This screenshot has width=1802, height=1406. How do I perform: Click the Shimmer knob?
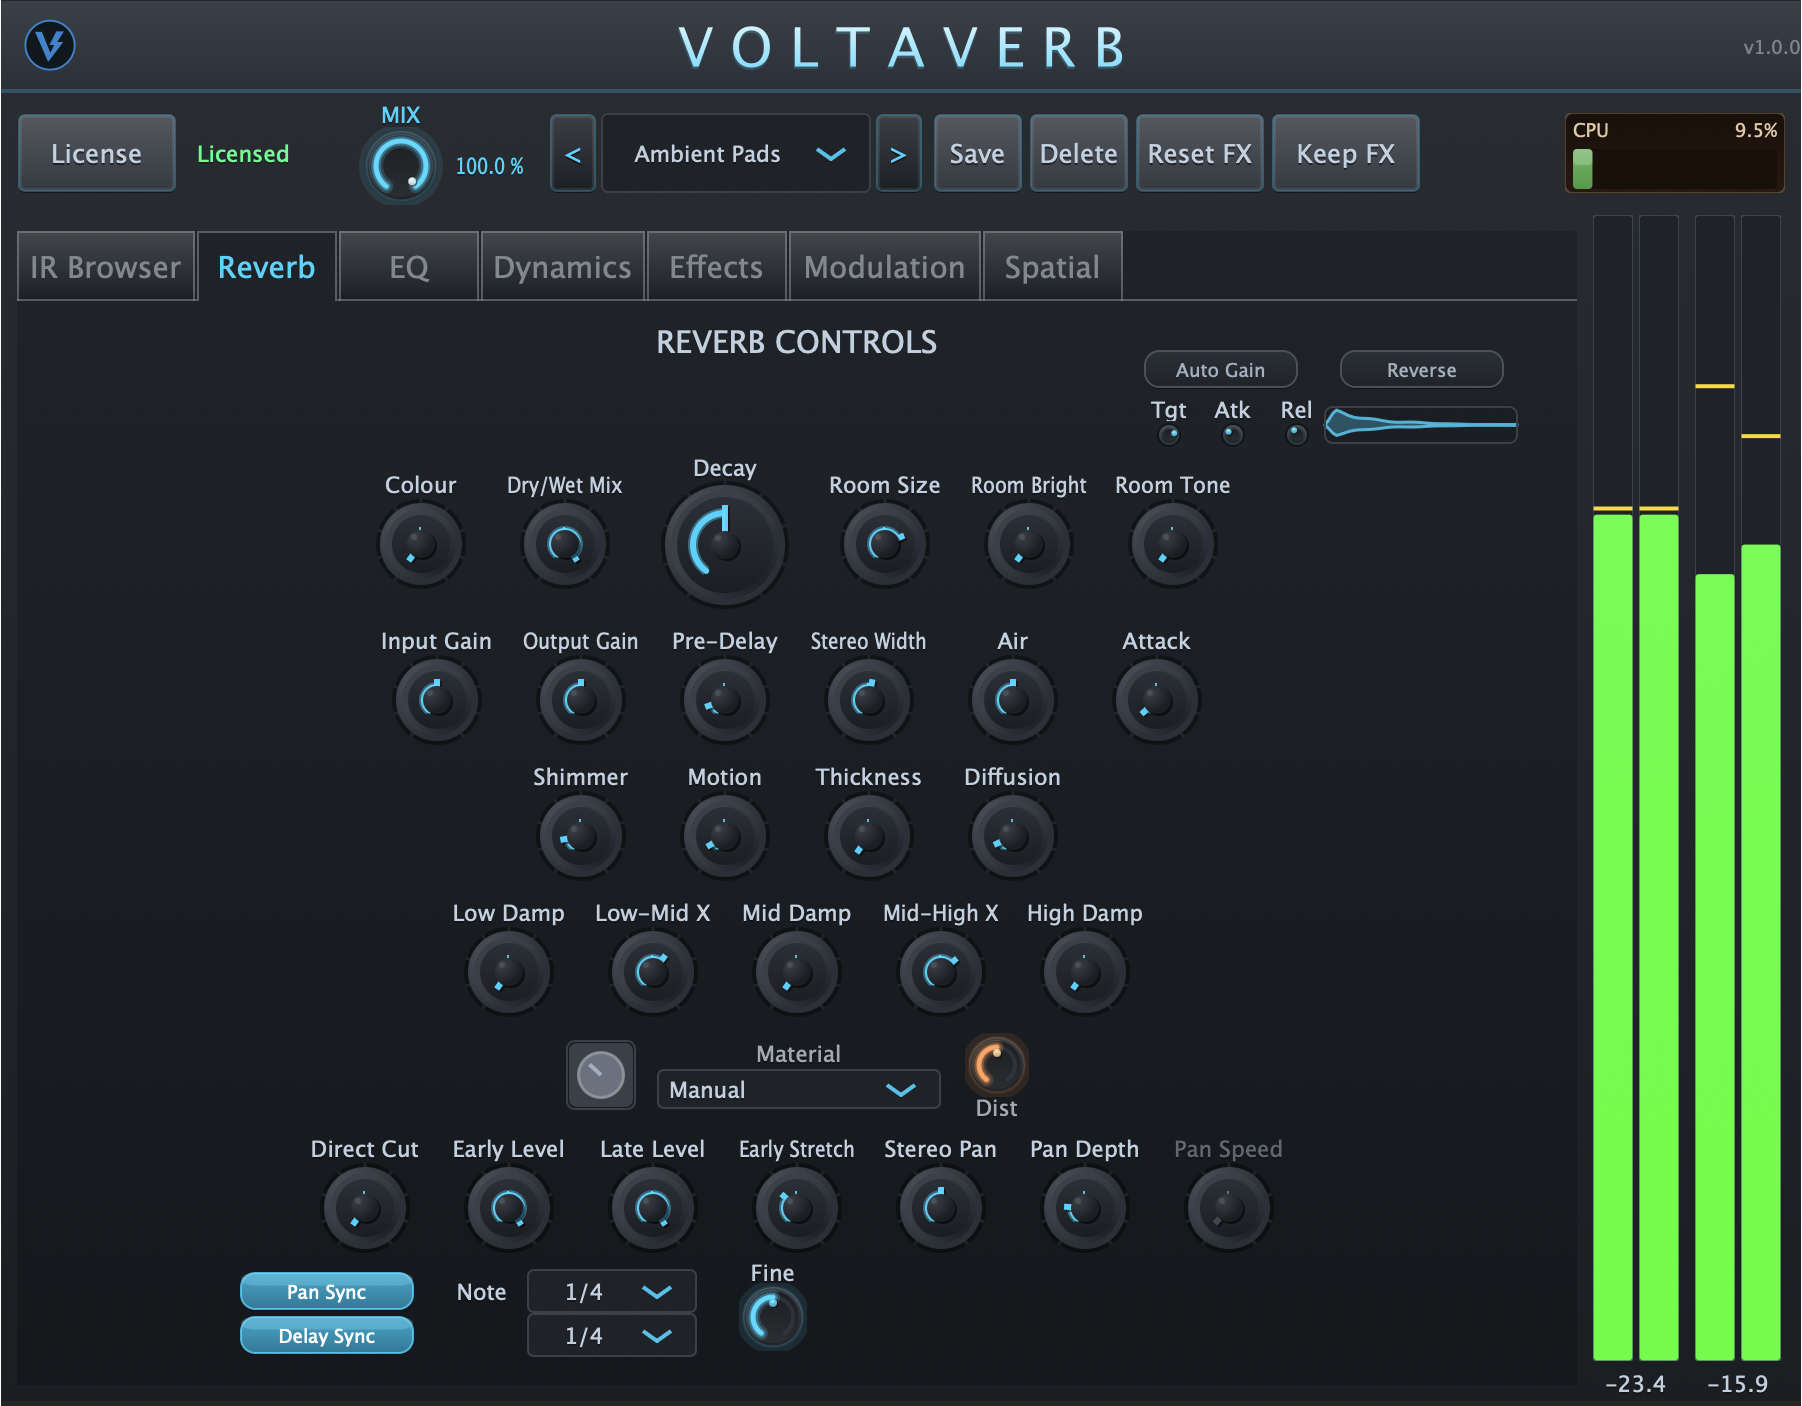pyautogui.click(x=581, y=836)
